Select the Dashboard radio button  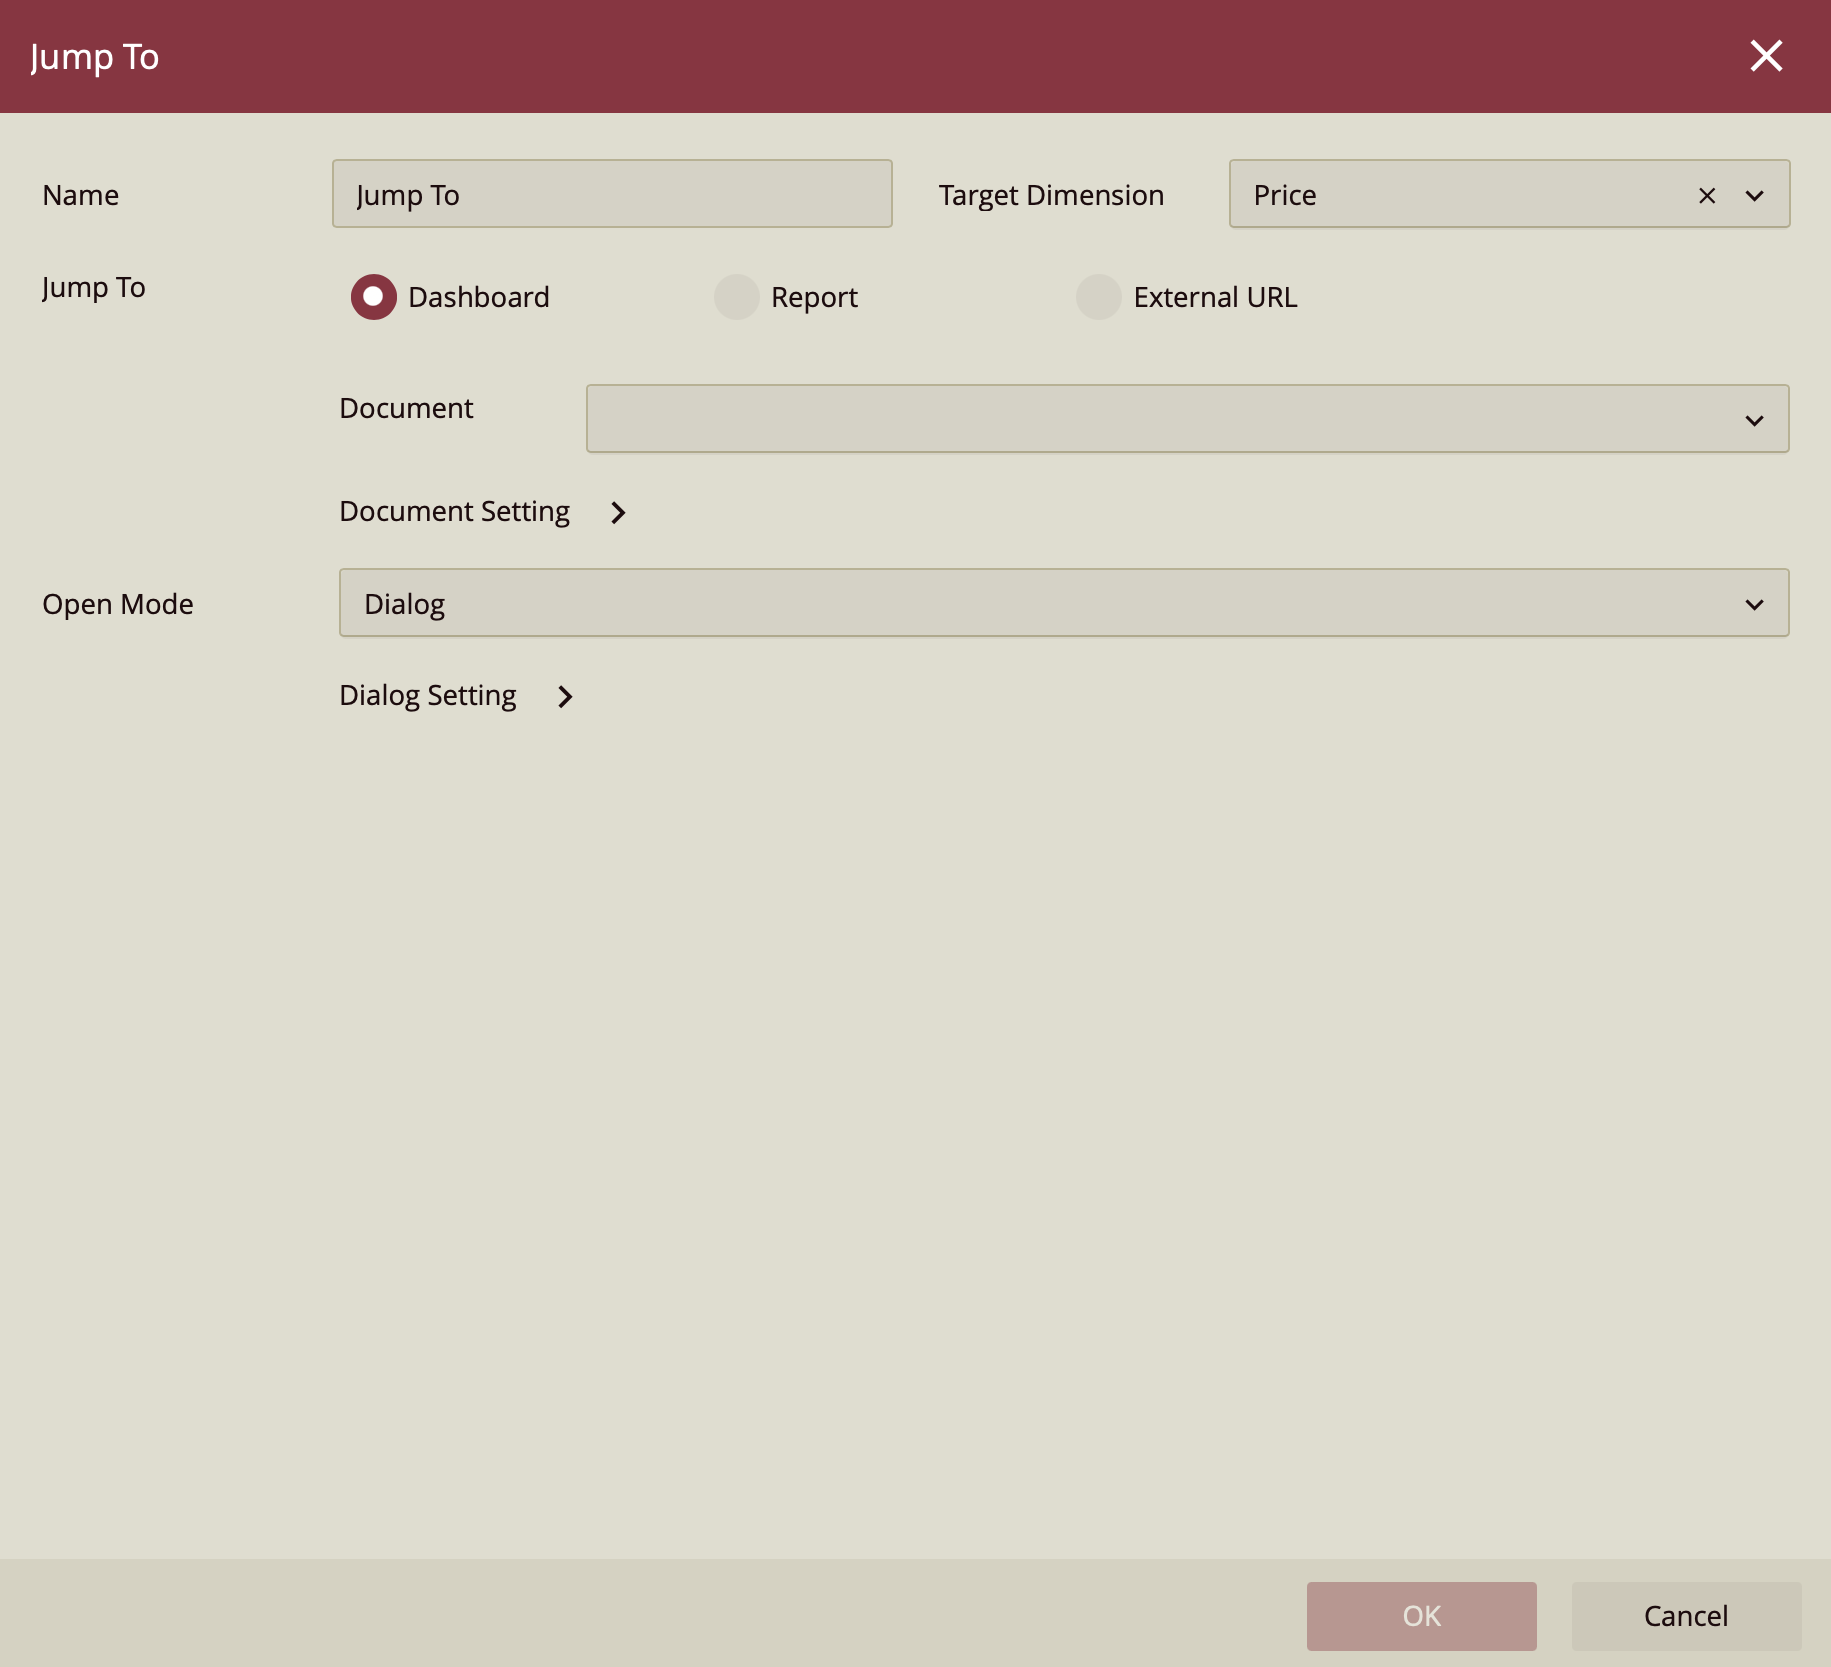pyautogui.click(x=373, y=297)
